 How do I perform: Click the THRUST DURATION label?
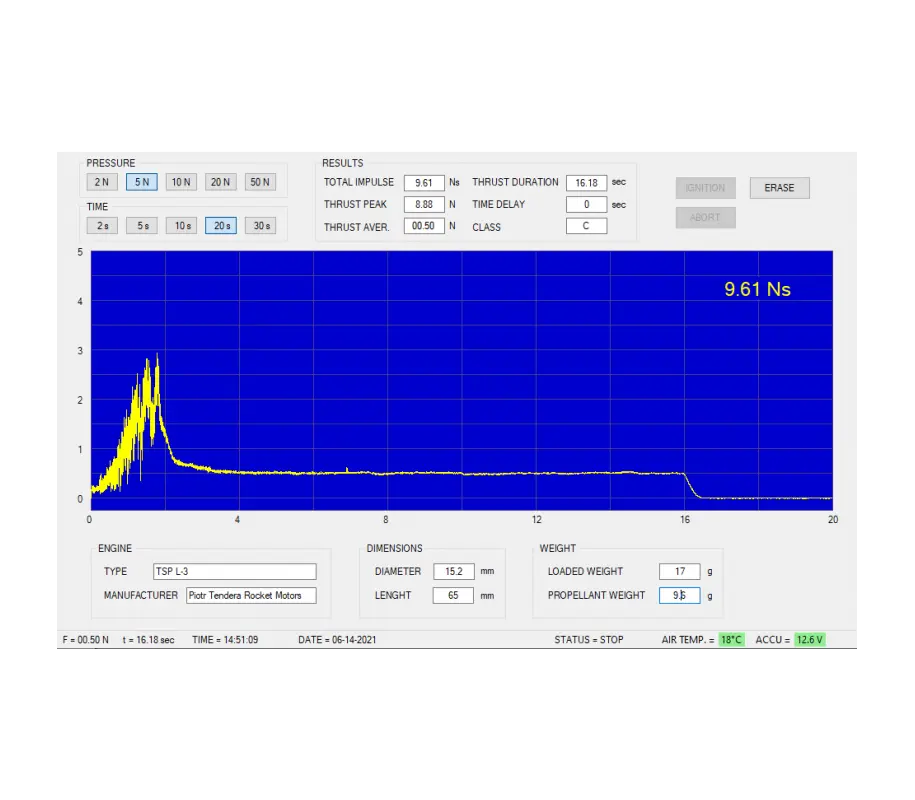pyautogui.click(x=515, y=182)
